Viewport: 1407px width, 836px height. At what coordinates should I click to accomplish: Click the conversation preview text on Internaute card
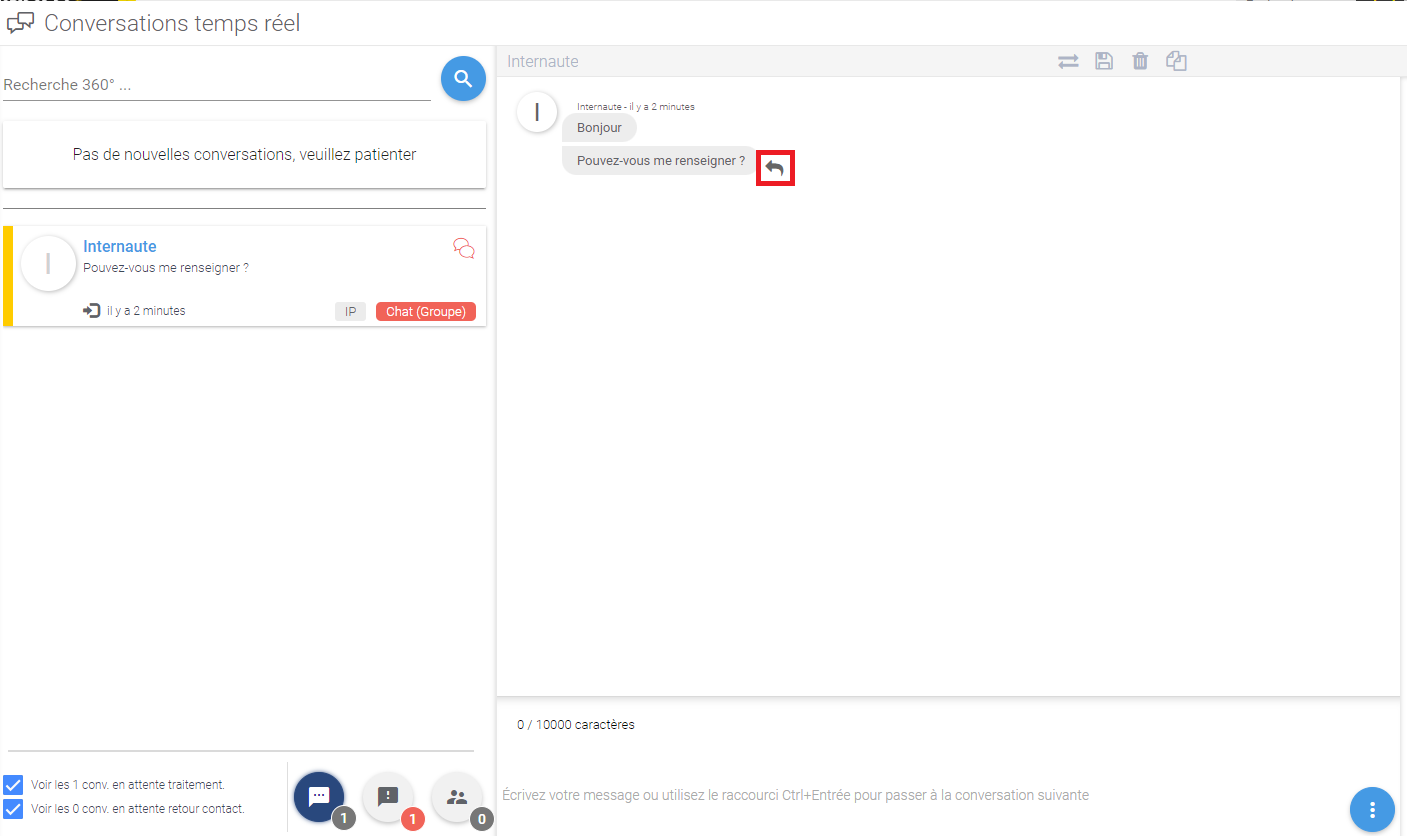coord(166,268)
